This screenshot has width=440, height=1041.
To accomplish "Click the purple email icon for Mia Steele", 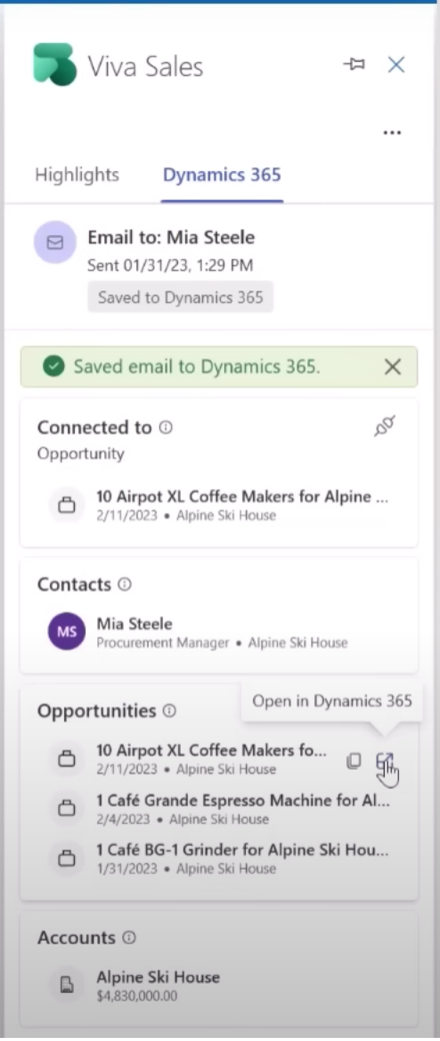I will tap(55, 242).
